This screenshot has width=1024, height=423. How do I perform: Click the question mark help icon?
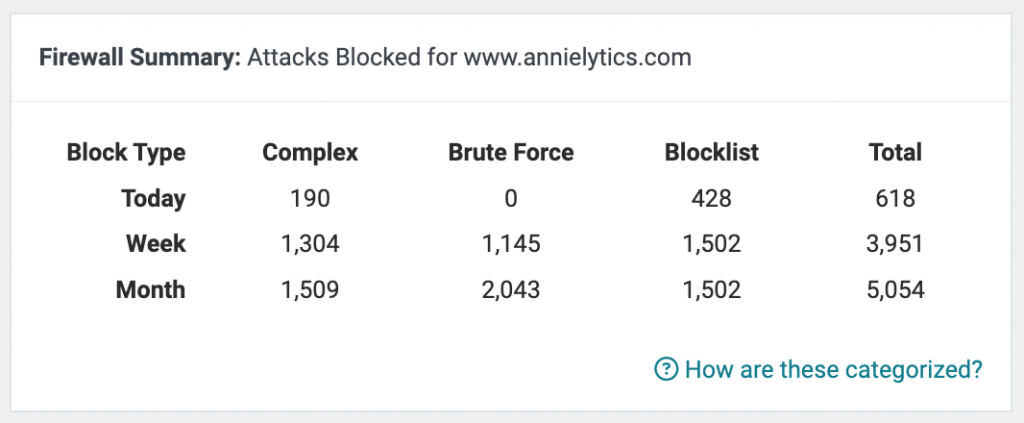pos(665,369)
